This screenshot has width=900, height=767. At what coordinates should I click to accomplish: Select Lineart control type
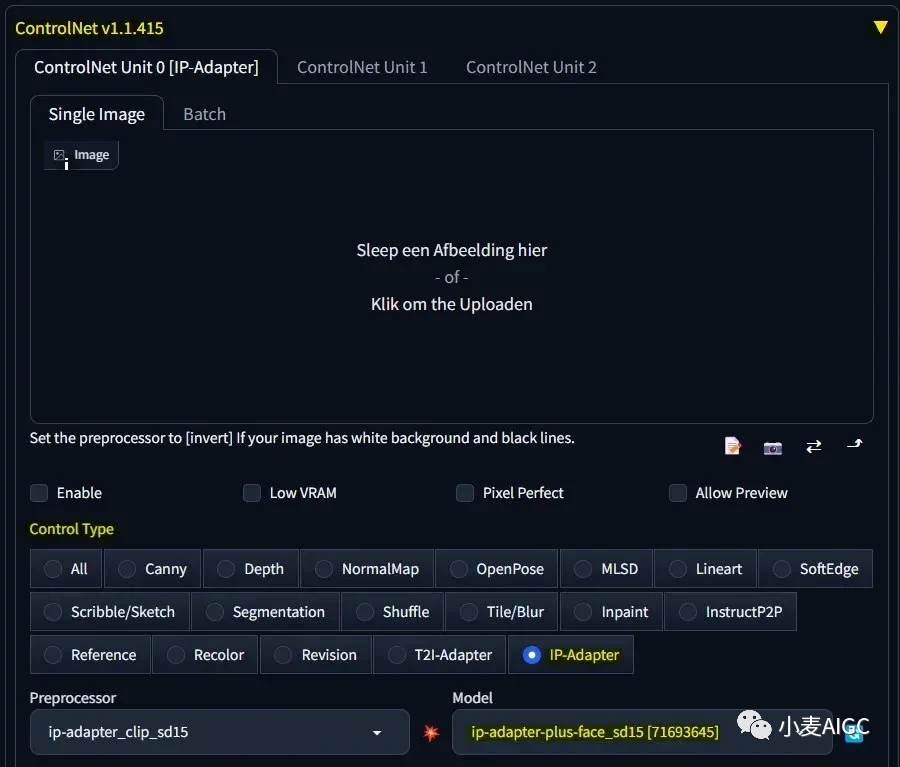click(x=705, y=568)
